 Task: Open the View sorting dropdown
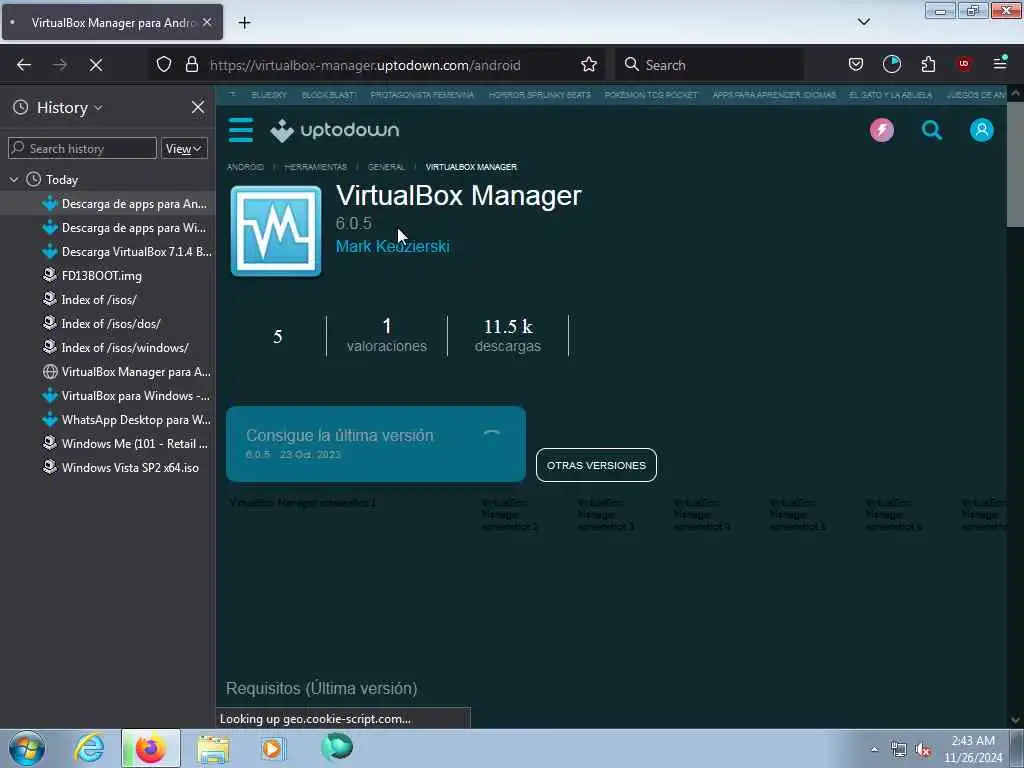tap(184, 148)
